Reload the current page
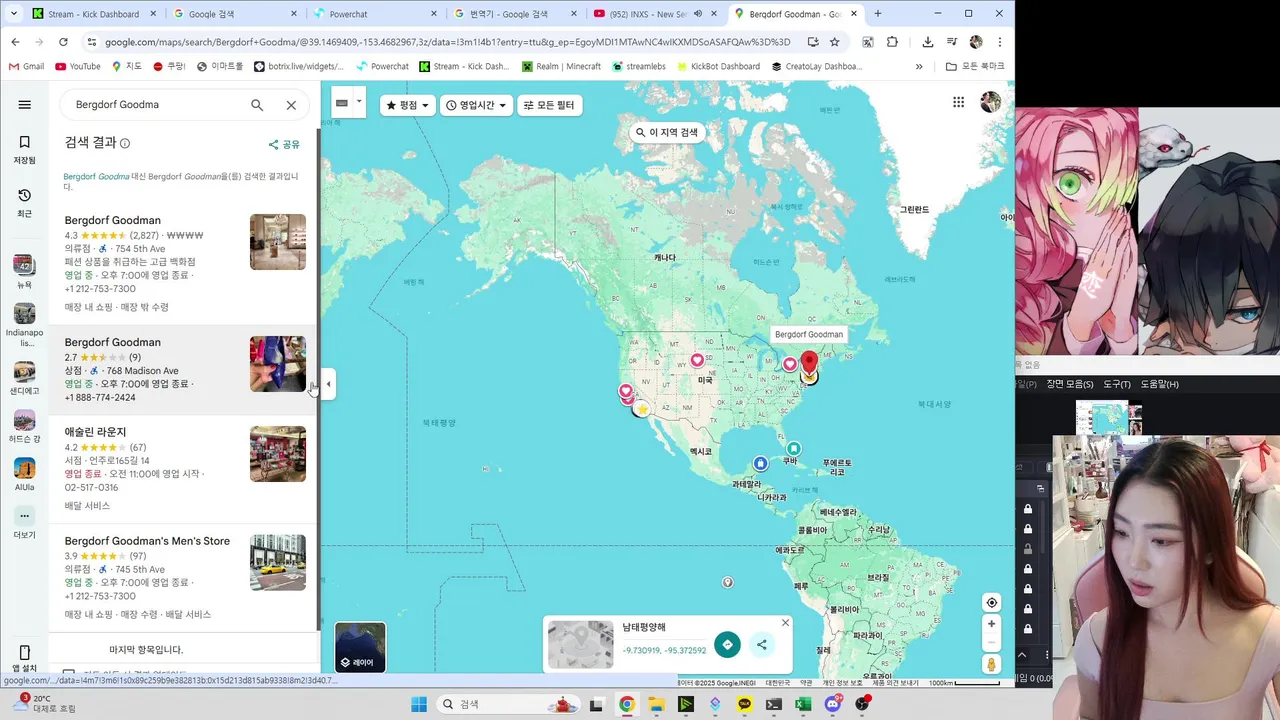Screen dimensions: 1280x720 pos(63,42)
